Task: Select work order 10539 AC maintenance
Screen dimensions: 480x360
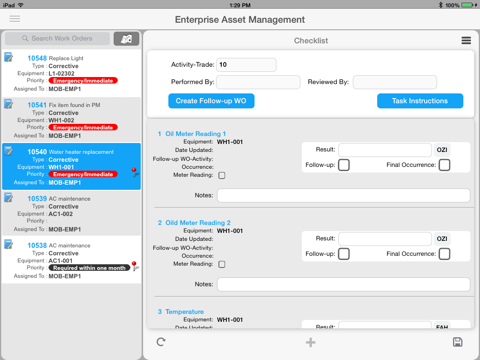Action: (71, 213)
